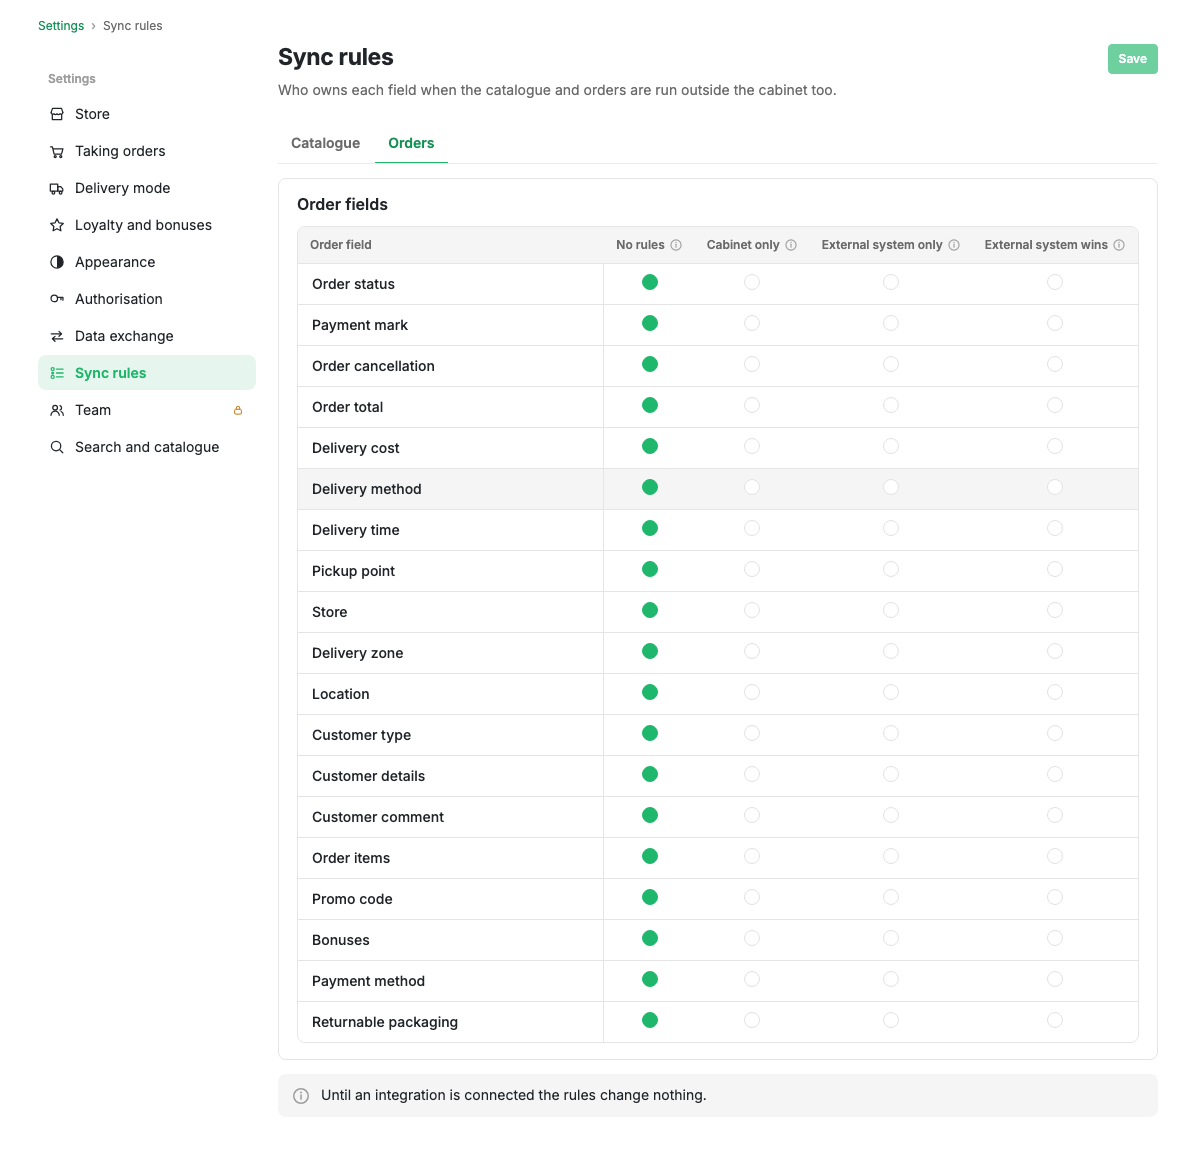Click the External system only column header
Viewport: 1196px width, 1152px height.
882,245
